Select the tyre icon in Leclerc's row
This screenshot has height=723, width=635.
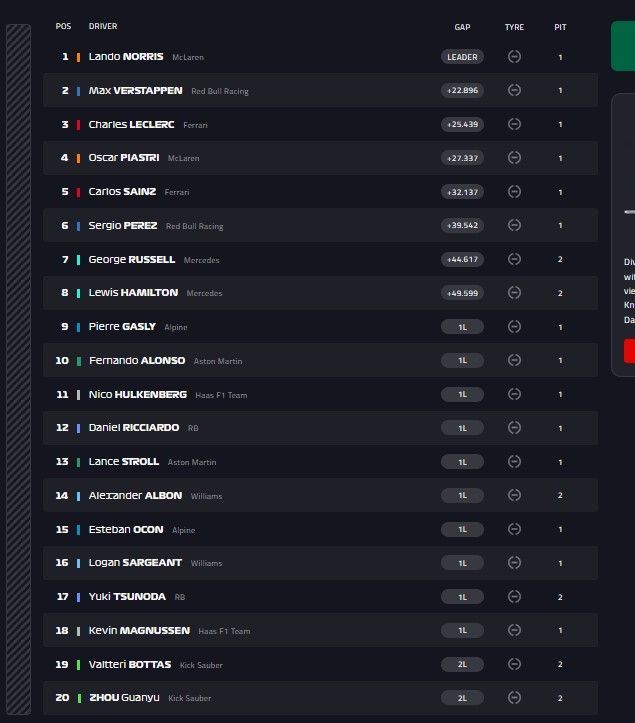514,124
